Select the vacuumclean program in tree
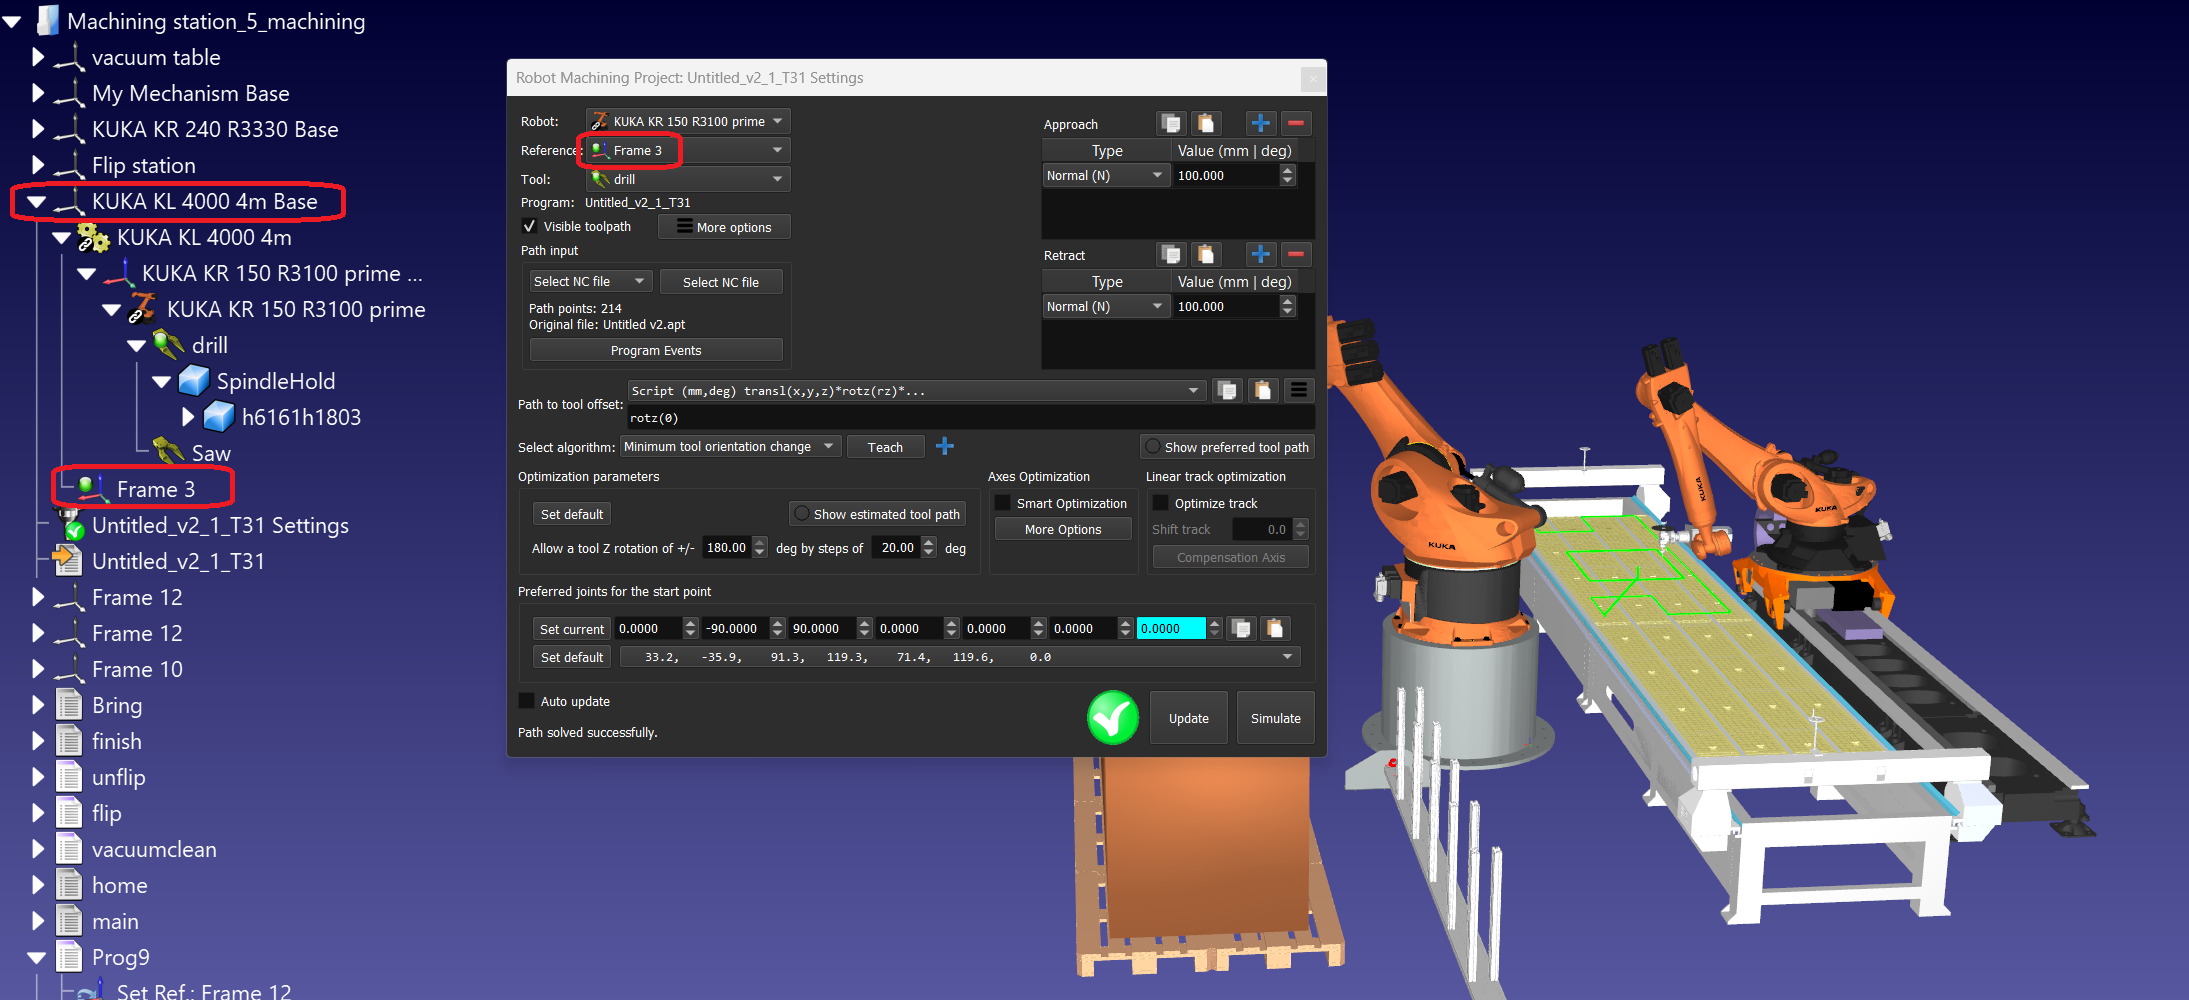This screenshot has width=2189, height=1000. [x=154, y=849]
